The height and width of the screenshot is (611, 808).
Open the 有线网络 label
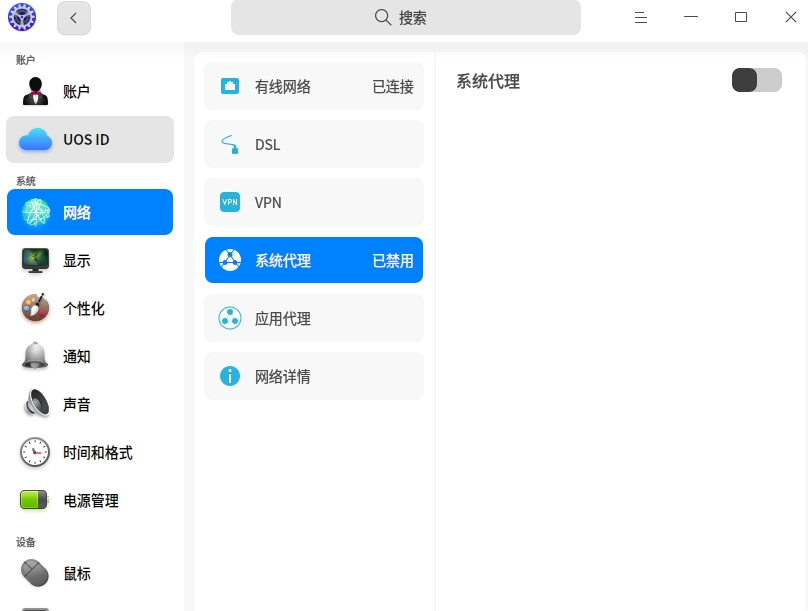point(282,87)
